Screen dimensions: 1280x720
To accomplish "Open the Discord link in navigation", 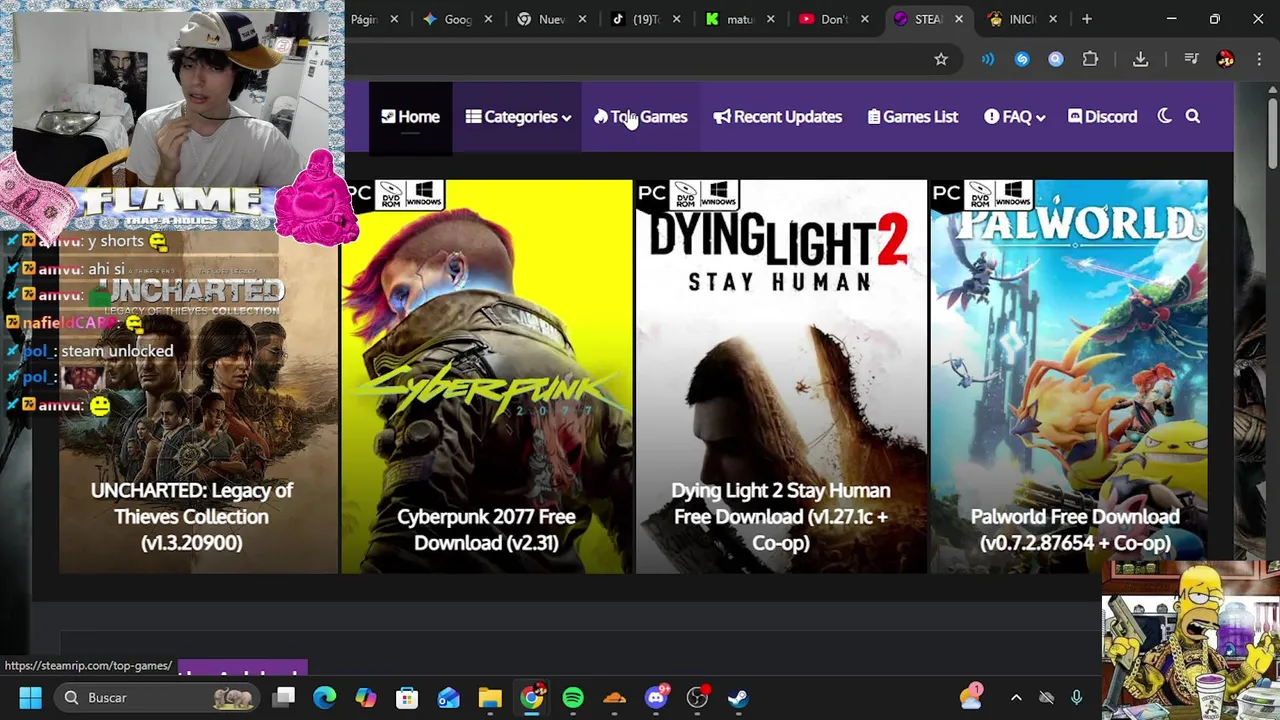I will (x=1102, y=117).
